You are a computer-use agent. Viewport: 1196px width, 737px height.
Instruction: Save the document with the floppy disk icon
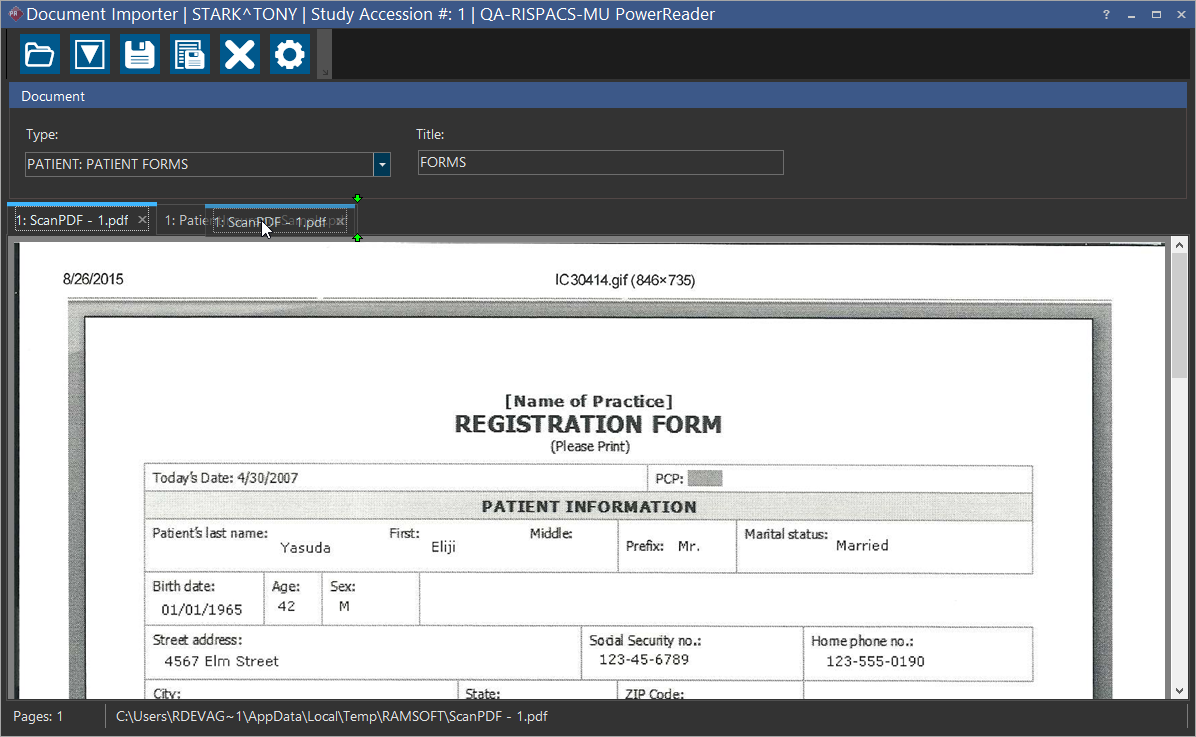pyautogui.click(x=140, y=54)
